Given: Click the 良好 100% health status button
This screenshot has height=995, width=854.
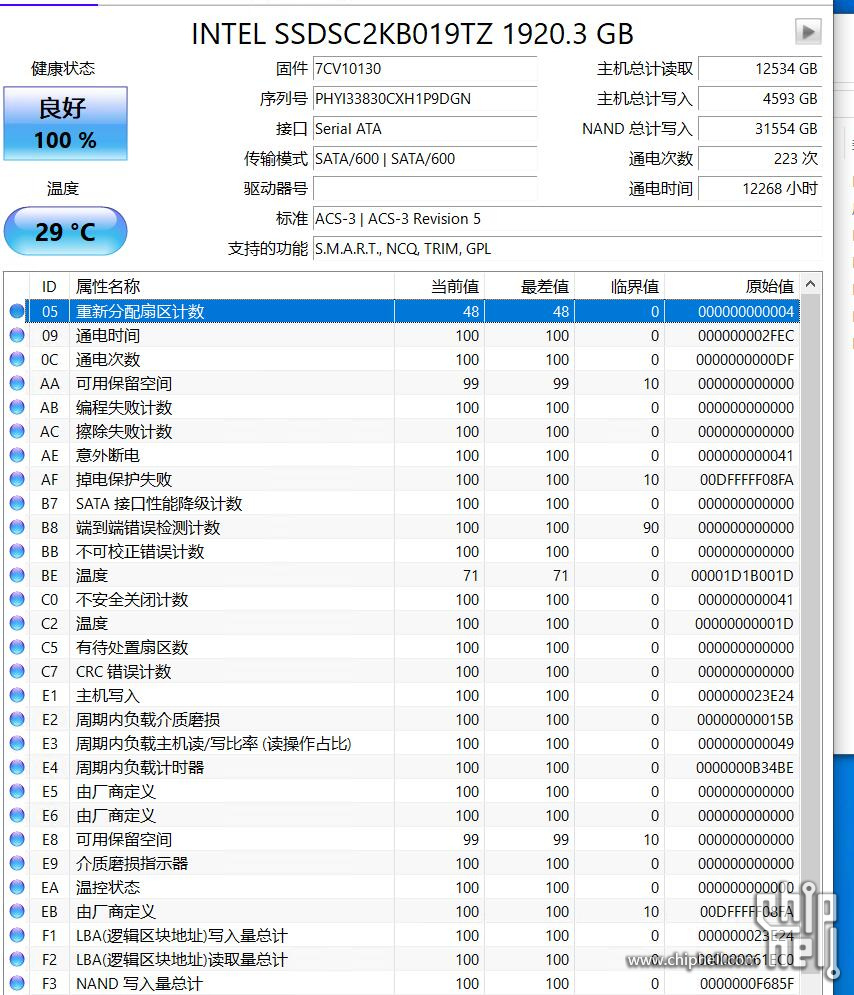Looking at the screenshot, I should (x=65, y=123).
